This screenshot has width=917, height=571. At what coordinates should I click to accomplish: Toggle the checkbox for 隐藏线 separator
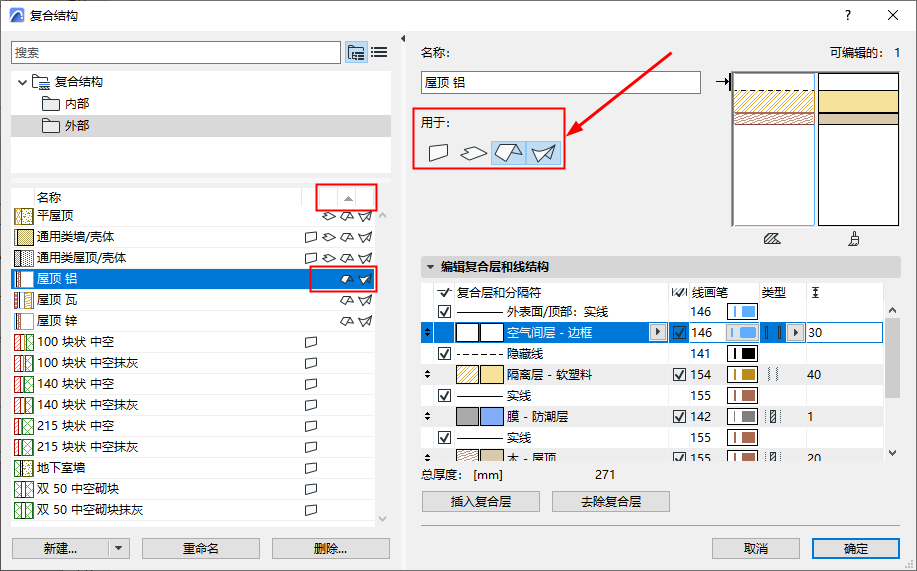coord(444,353)
